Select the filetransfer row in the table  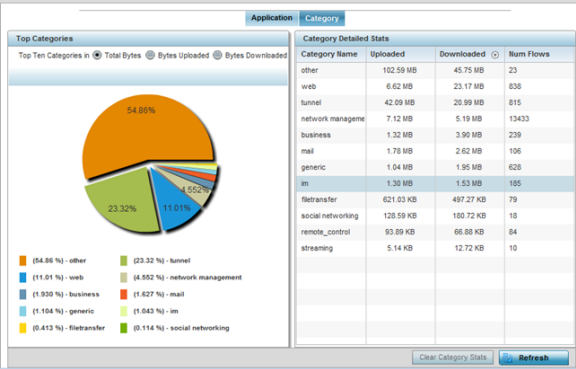point(435,200)
